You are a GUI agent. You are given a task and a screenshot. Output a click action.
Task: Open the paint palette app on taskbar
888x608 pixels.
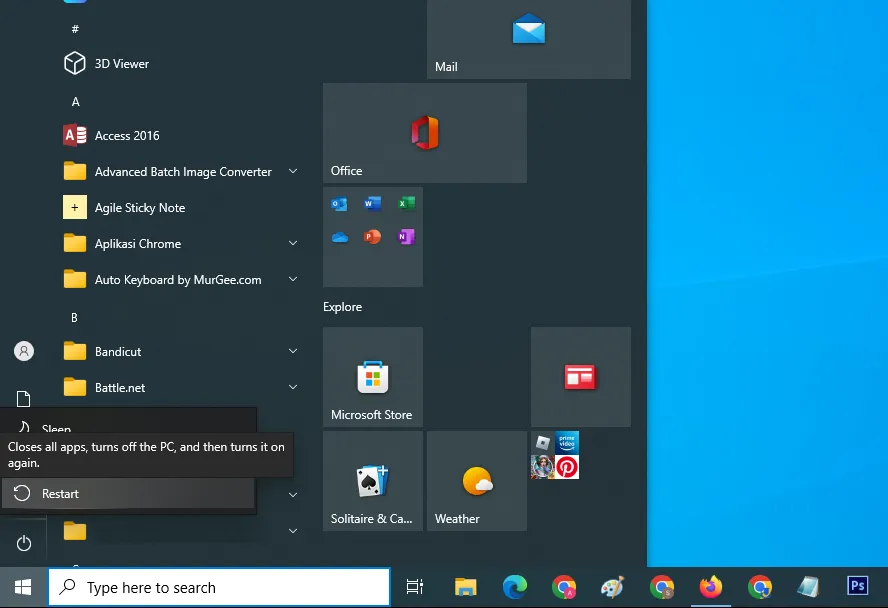pos(612,587)
